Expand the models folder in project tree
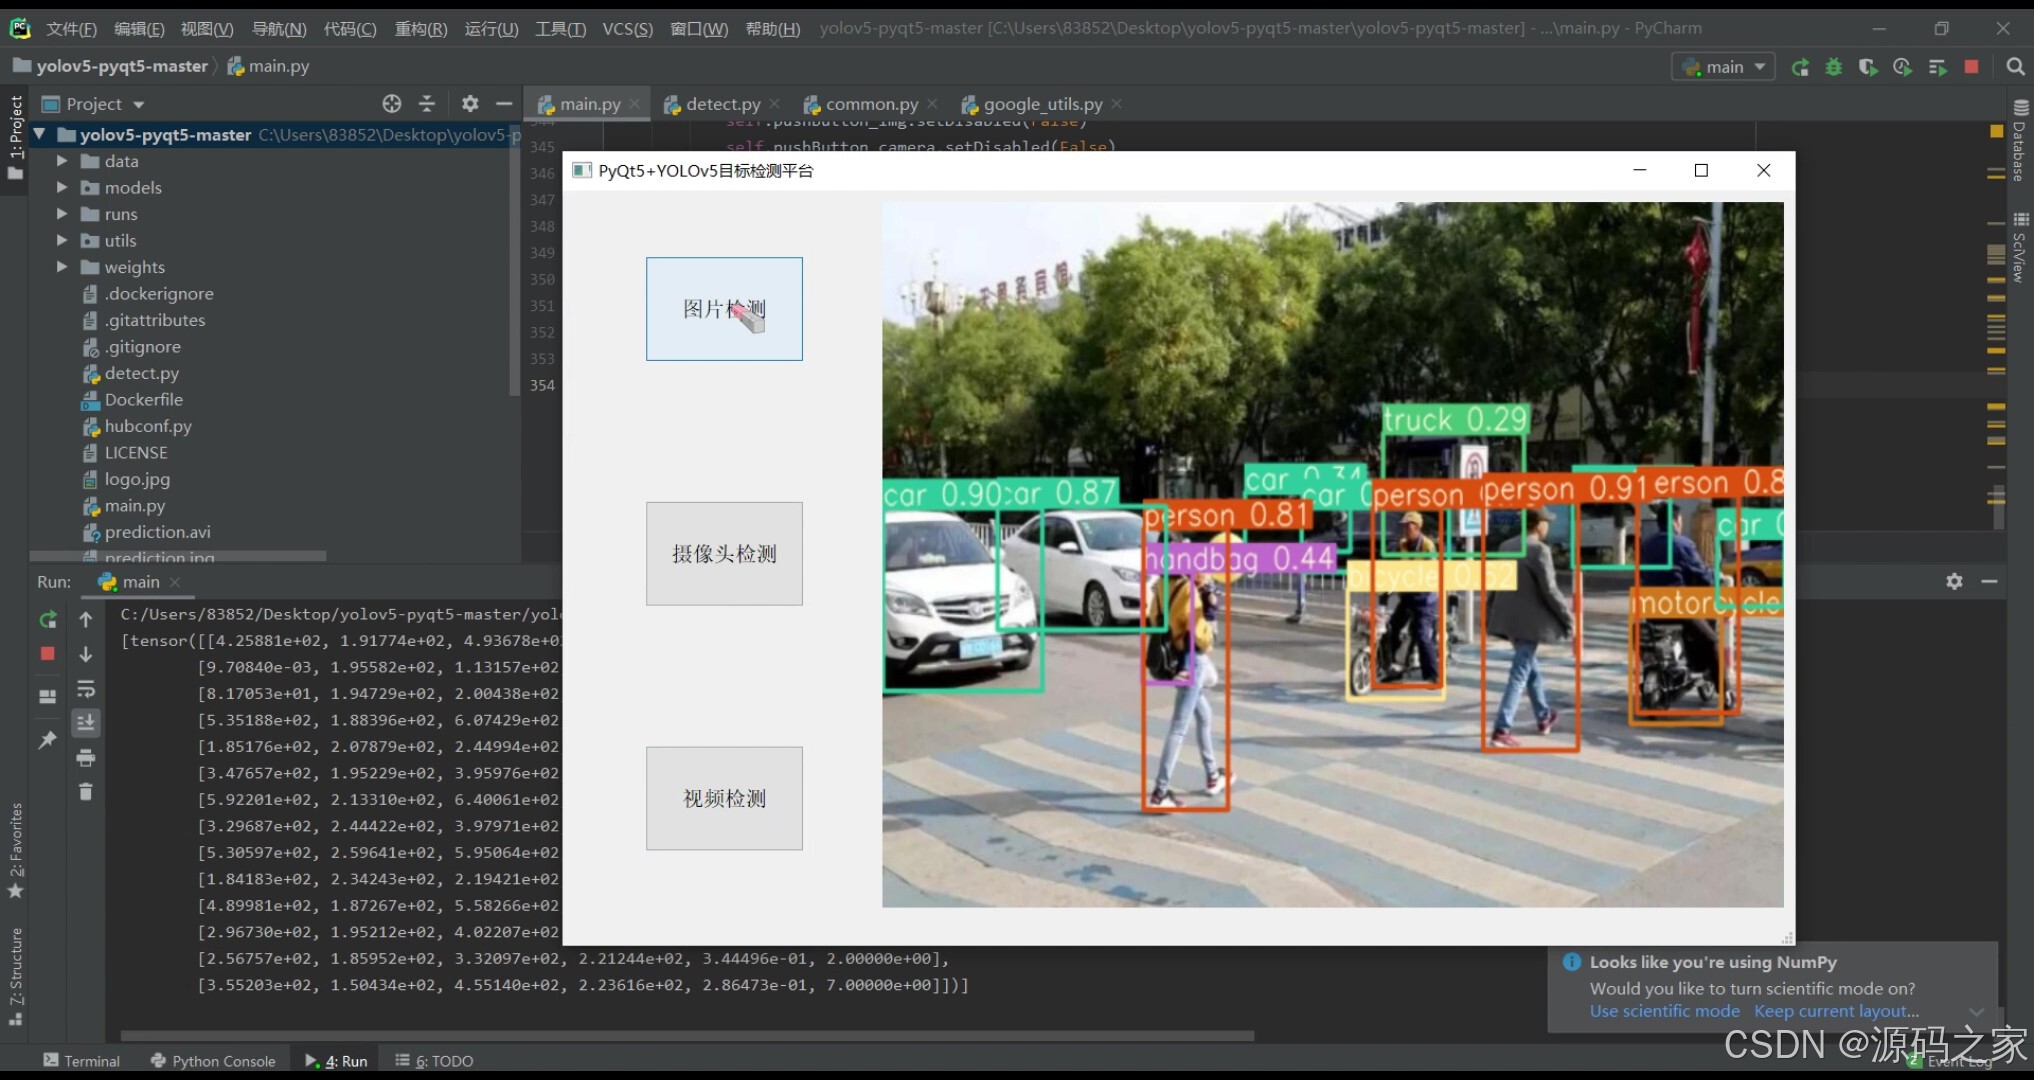This screenshot has width=2034, height=1080. tap(62, 188)
